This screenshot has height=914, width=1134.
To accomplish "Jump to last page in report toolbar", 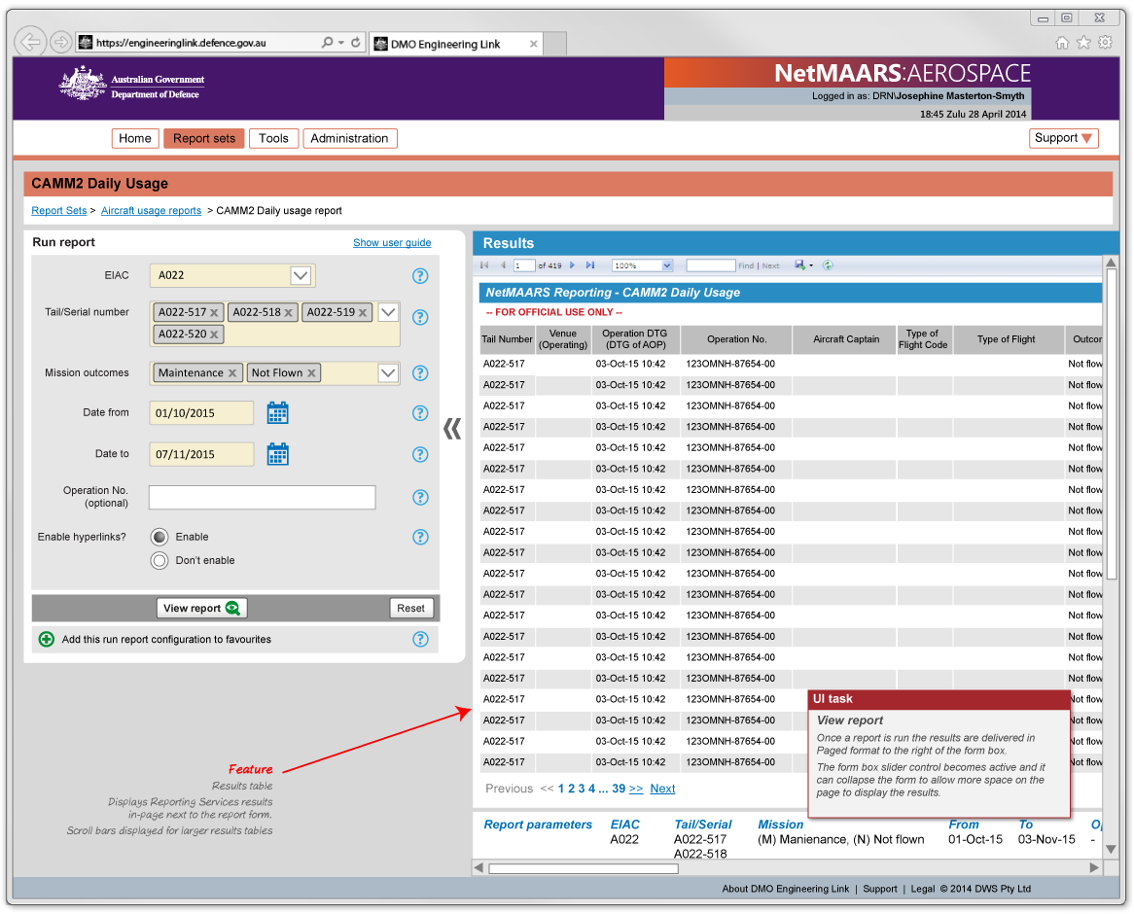I will pyautogui.click(x=590, y=265).
